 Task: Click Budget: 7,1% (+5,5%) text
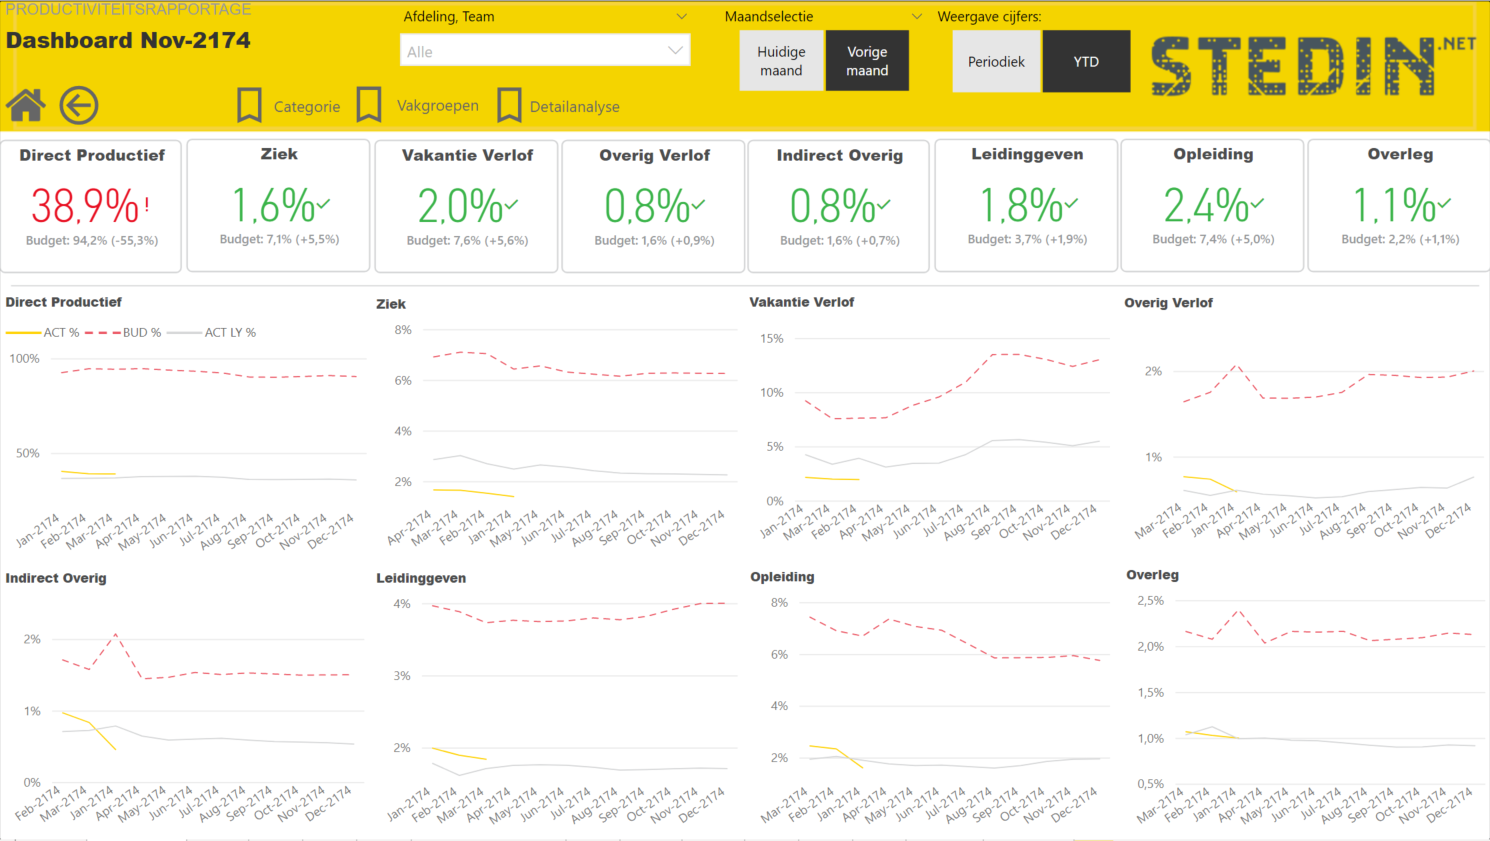(279, 240)
